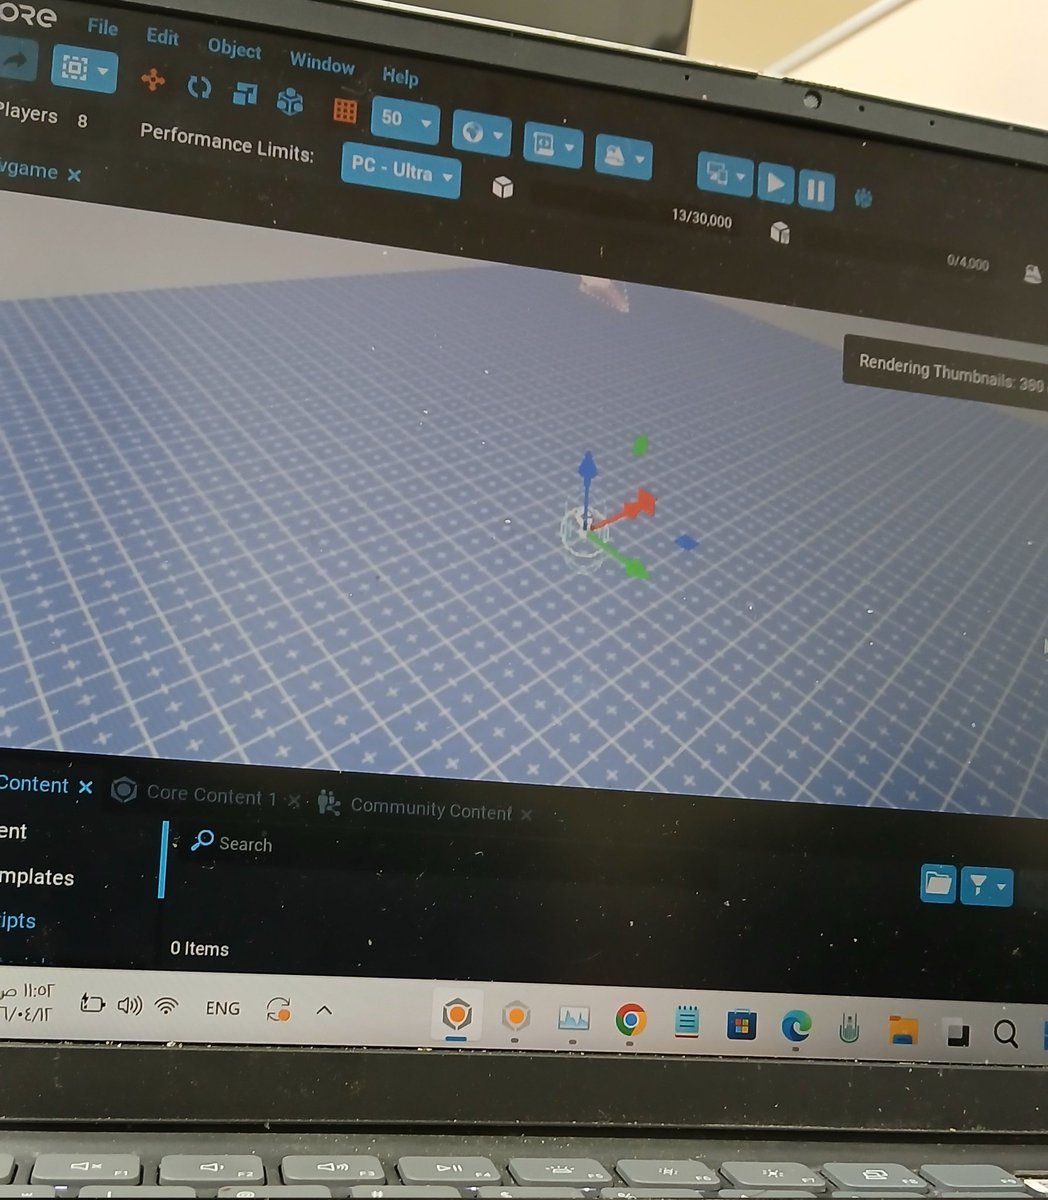Click the Rendering Thumbnails notification

(x=948, y=373)
